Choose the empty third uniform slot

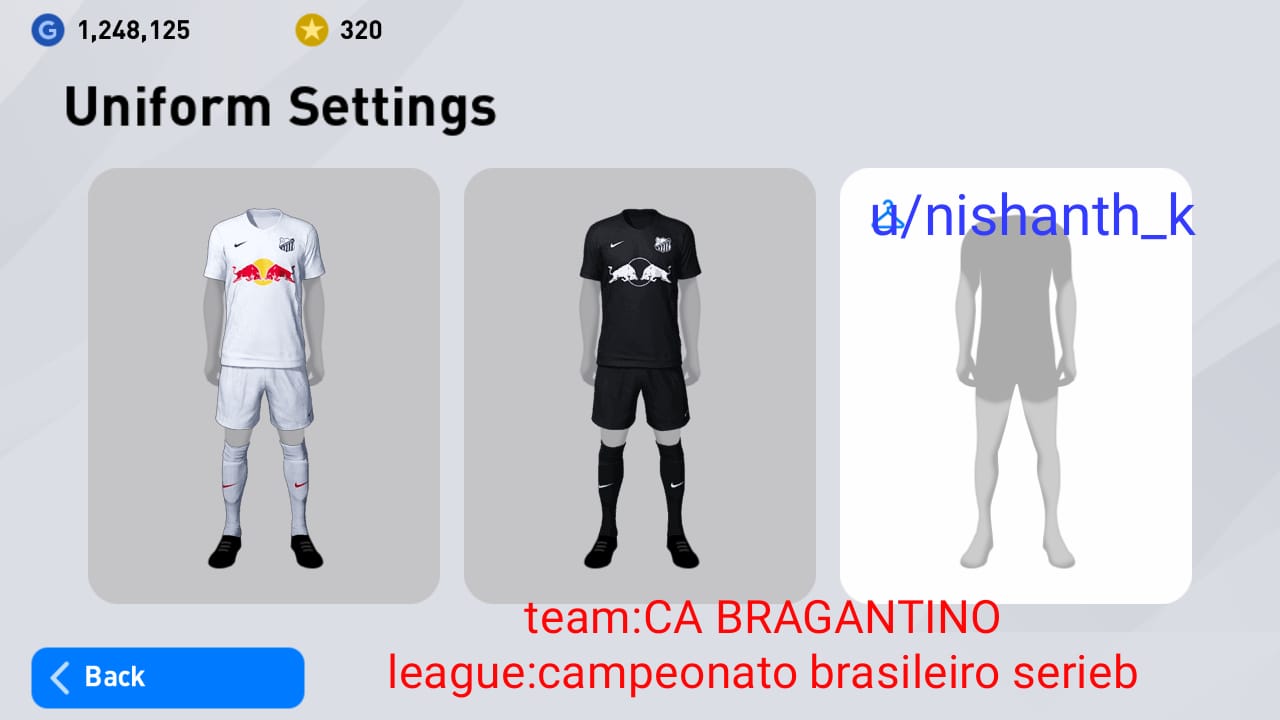[x=1016, y=385]
